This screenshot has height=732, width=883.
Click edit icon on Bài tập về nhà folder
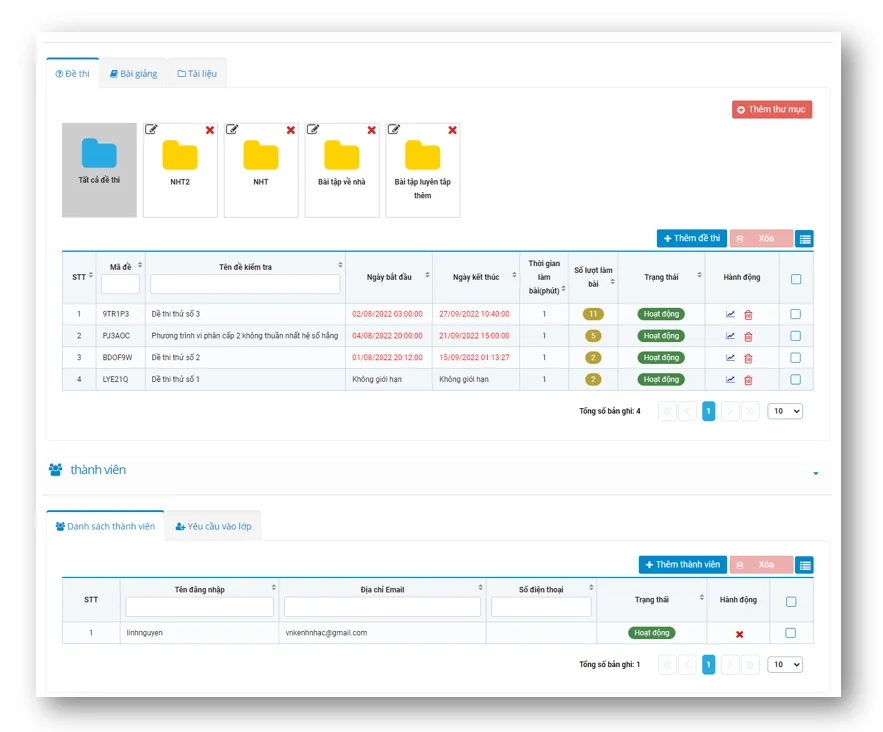[x=313, y=129]
